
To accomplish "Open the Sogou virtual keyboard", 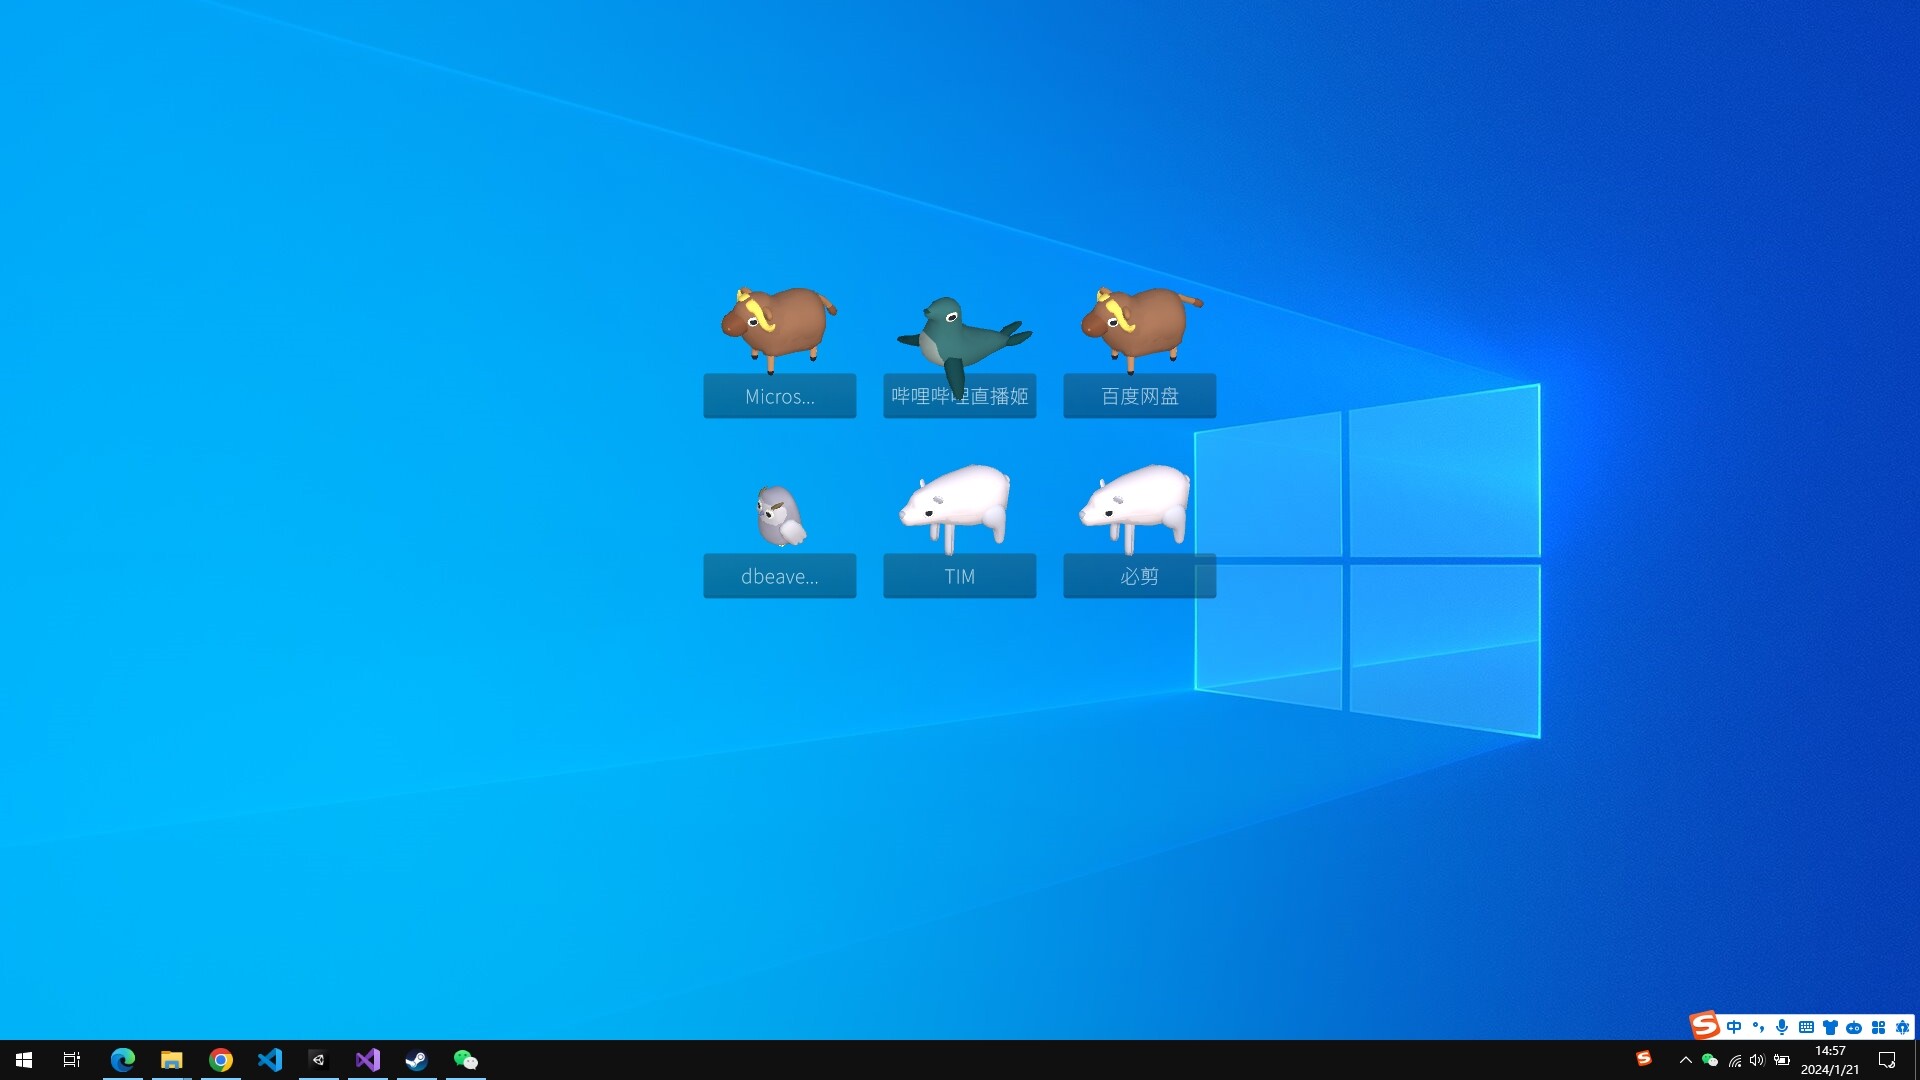I will pos(1806,1027).
